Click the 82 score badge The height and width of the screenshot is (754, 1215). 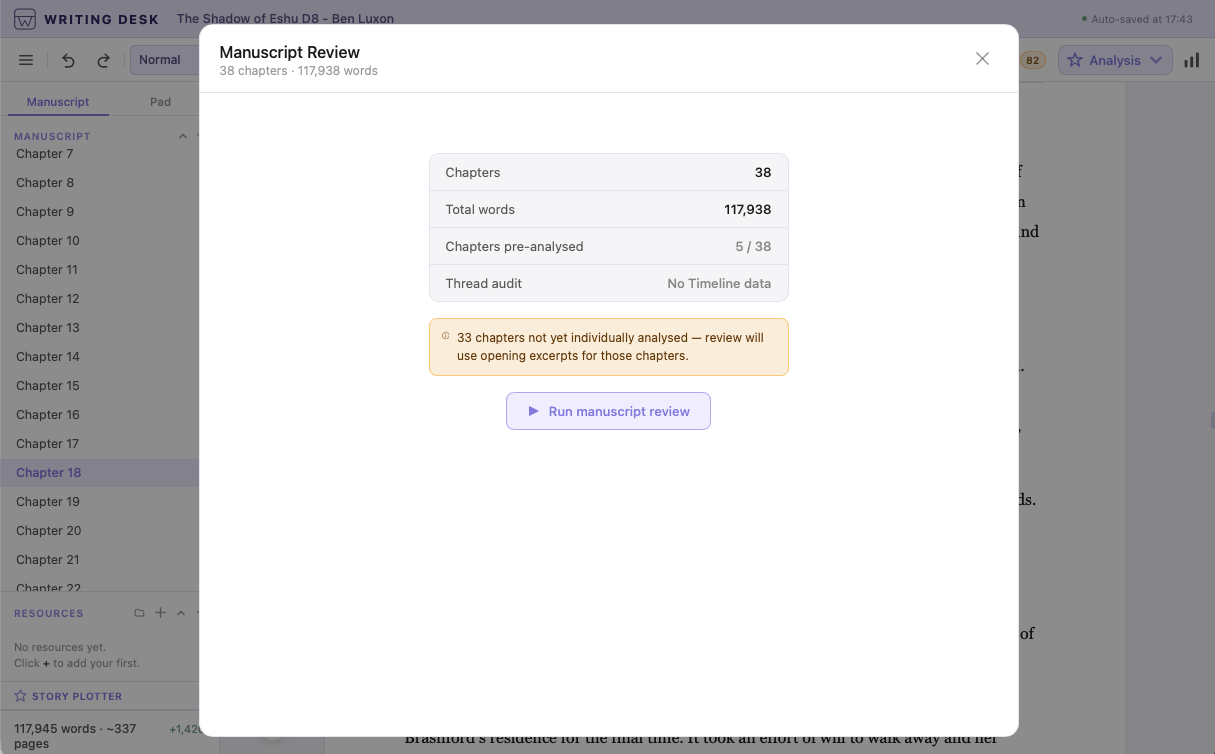click(x=1032, y=61)
